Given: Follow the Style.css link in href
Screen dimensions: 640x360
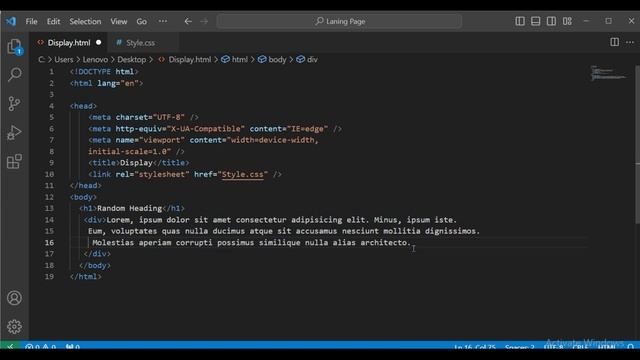Looking at the screenshot, I should 242,174.
